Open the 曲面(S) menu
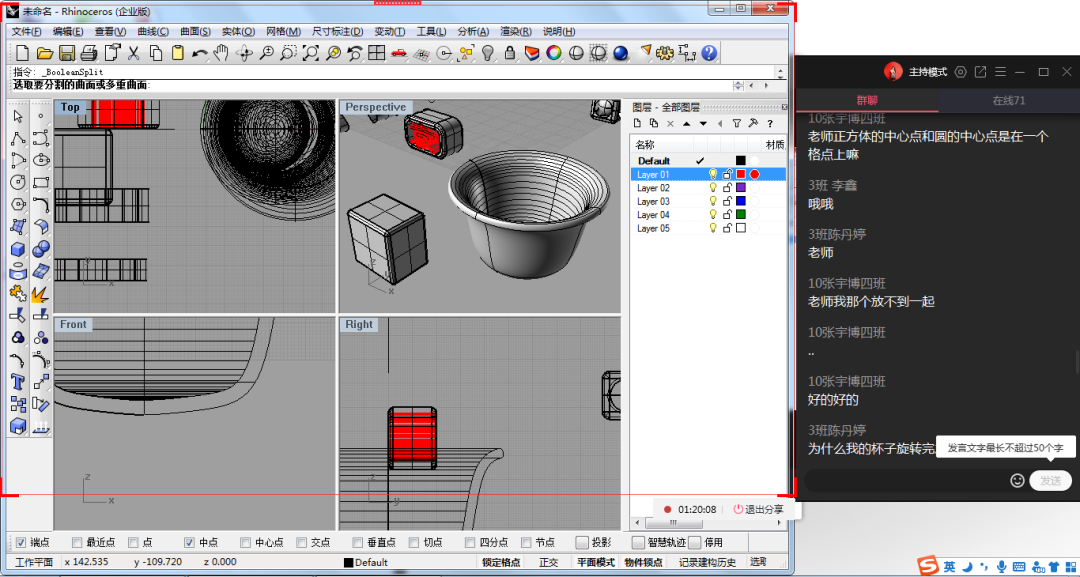The image size is (1080, 577). tap(195, 31)
